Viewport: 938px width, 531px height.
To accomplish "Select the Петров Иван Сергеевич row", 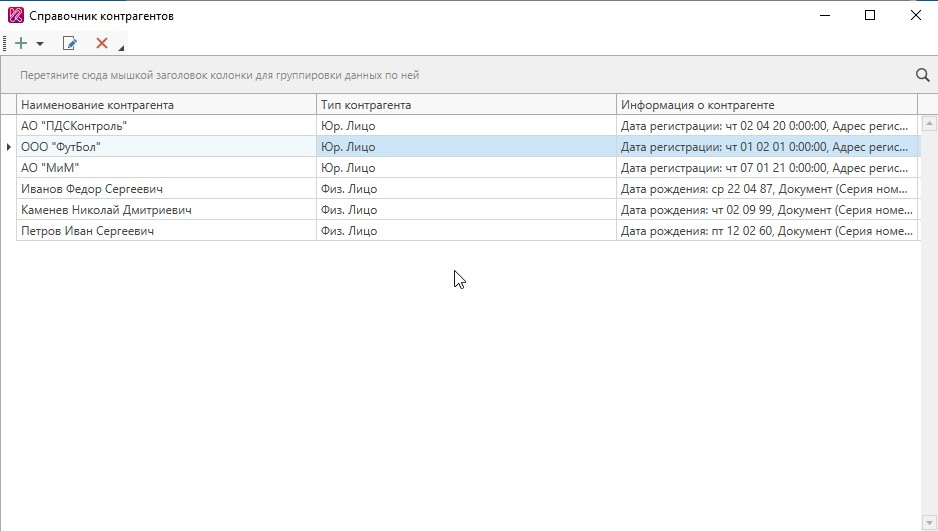I will pos(166,231).
